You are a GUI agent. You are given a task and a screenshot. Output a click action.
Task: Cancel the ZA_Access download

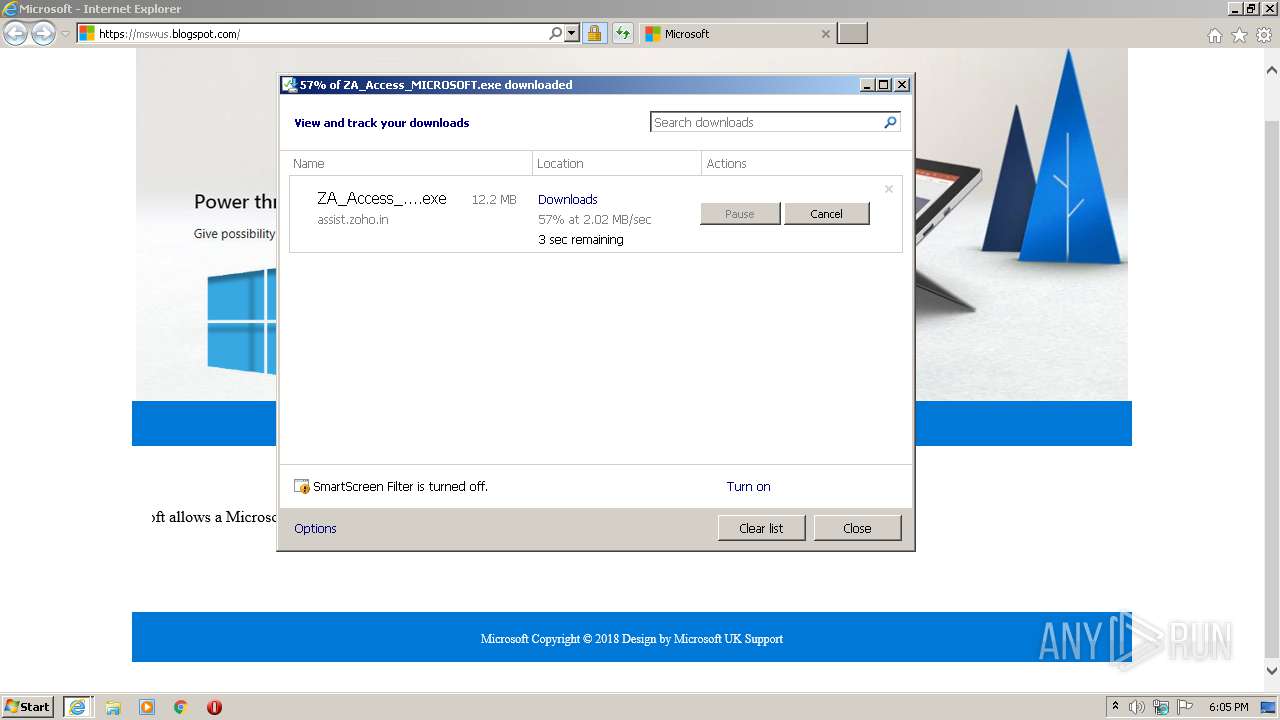click(x=826, y=214)
